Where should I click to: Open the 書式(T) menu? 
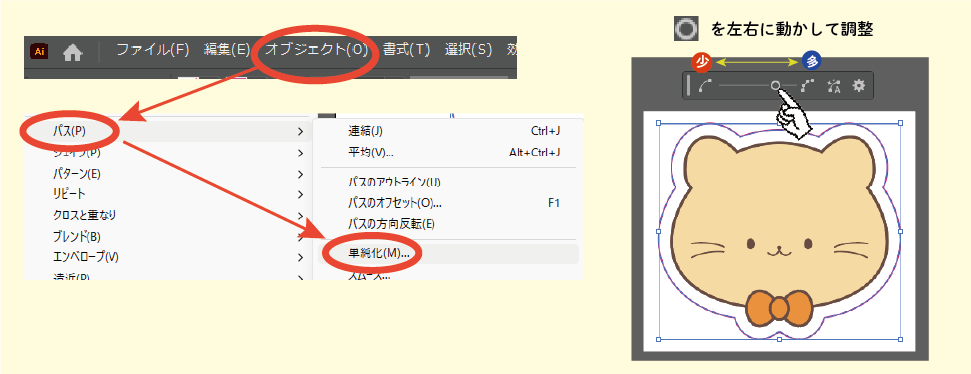coord(406,50)
